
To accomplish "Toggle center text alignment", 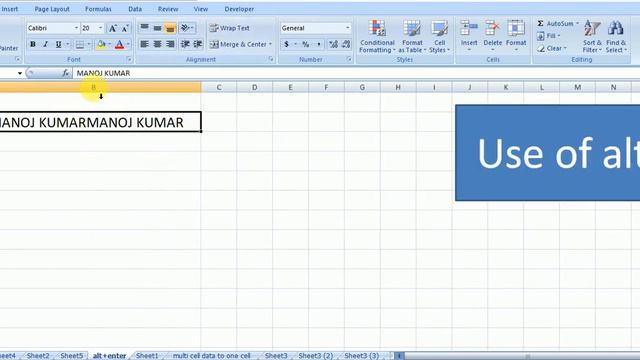I will [157, 44].
